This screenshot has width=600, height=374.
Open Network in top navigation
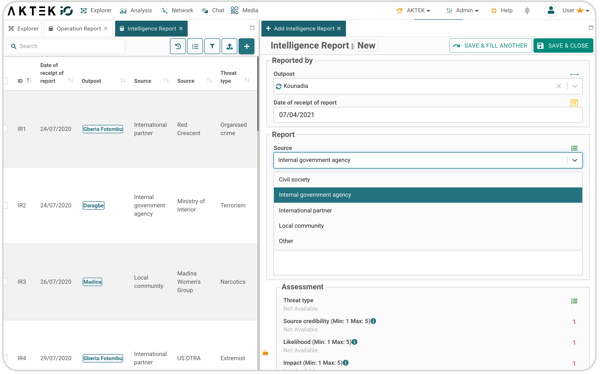point(177,11)
